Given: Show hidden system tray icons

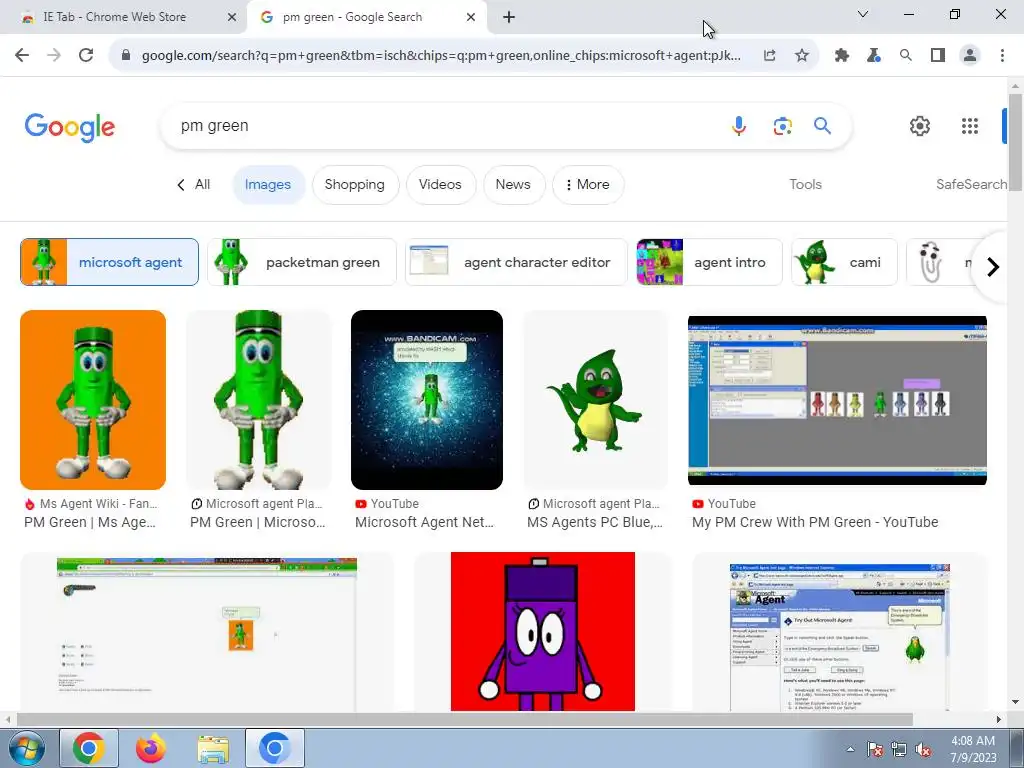Looking at the screenshot, I should (x=850, y=749).
